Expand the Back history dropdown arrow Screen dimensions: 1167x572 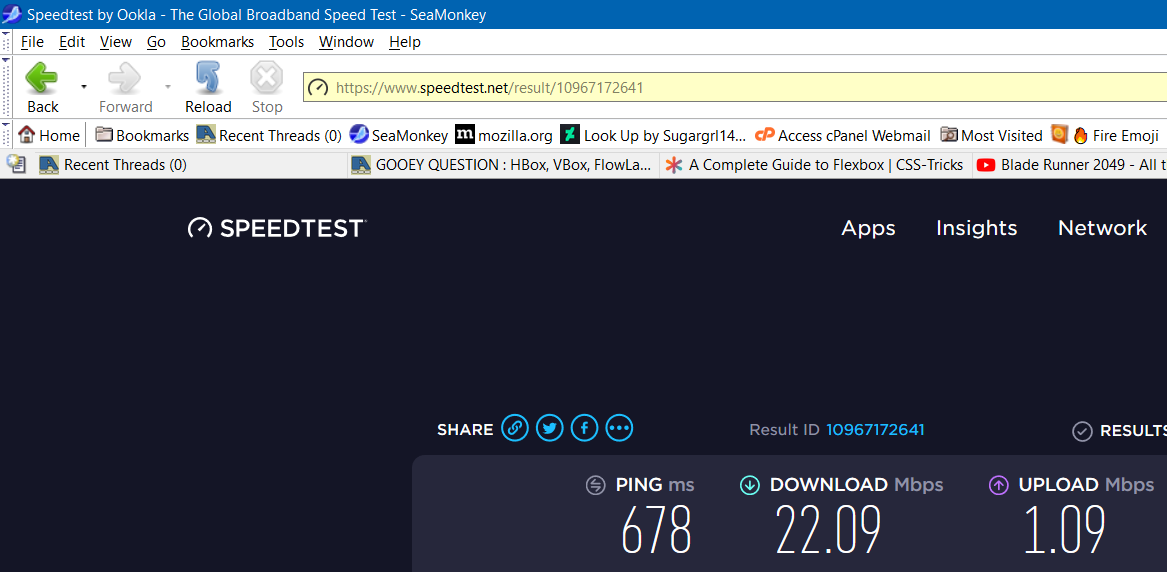(84, 87)
